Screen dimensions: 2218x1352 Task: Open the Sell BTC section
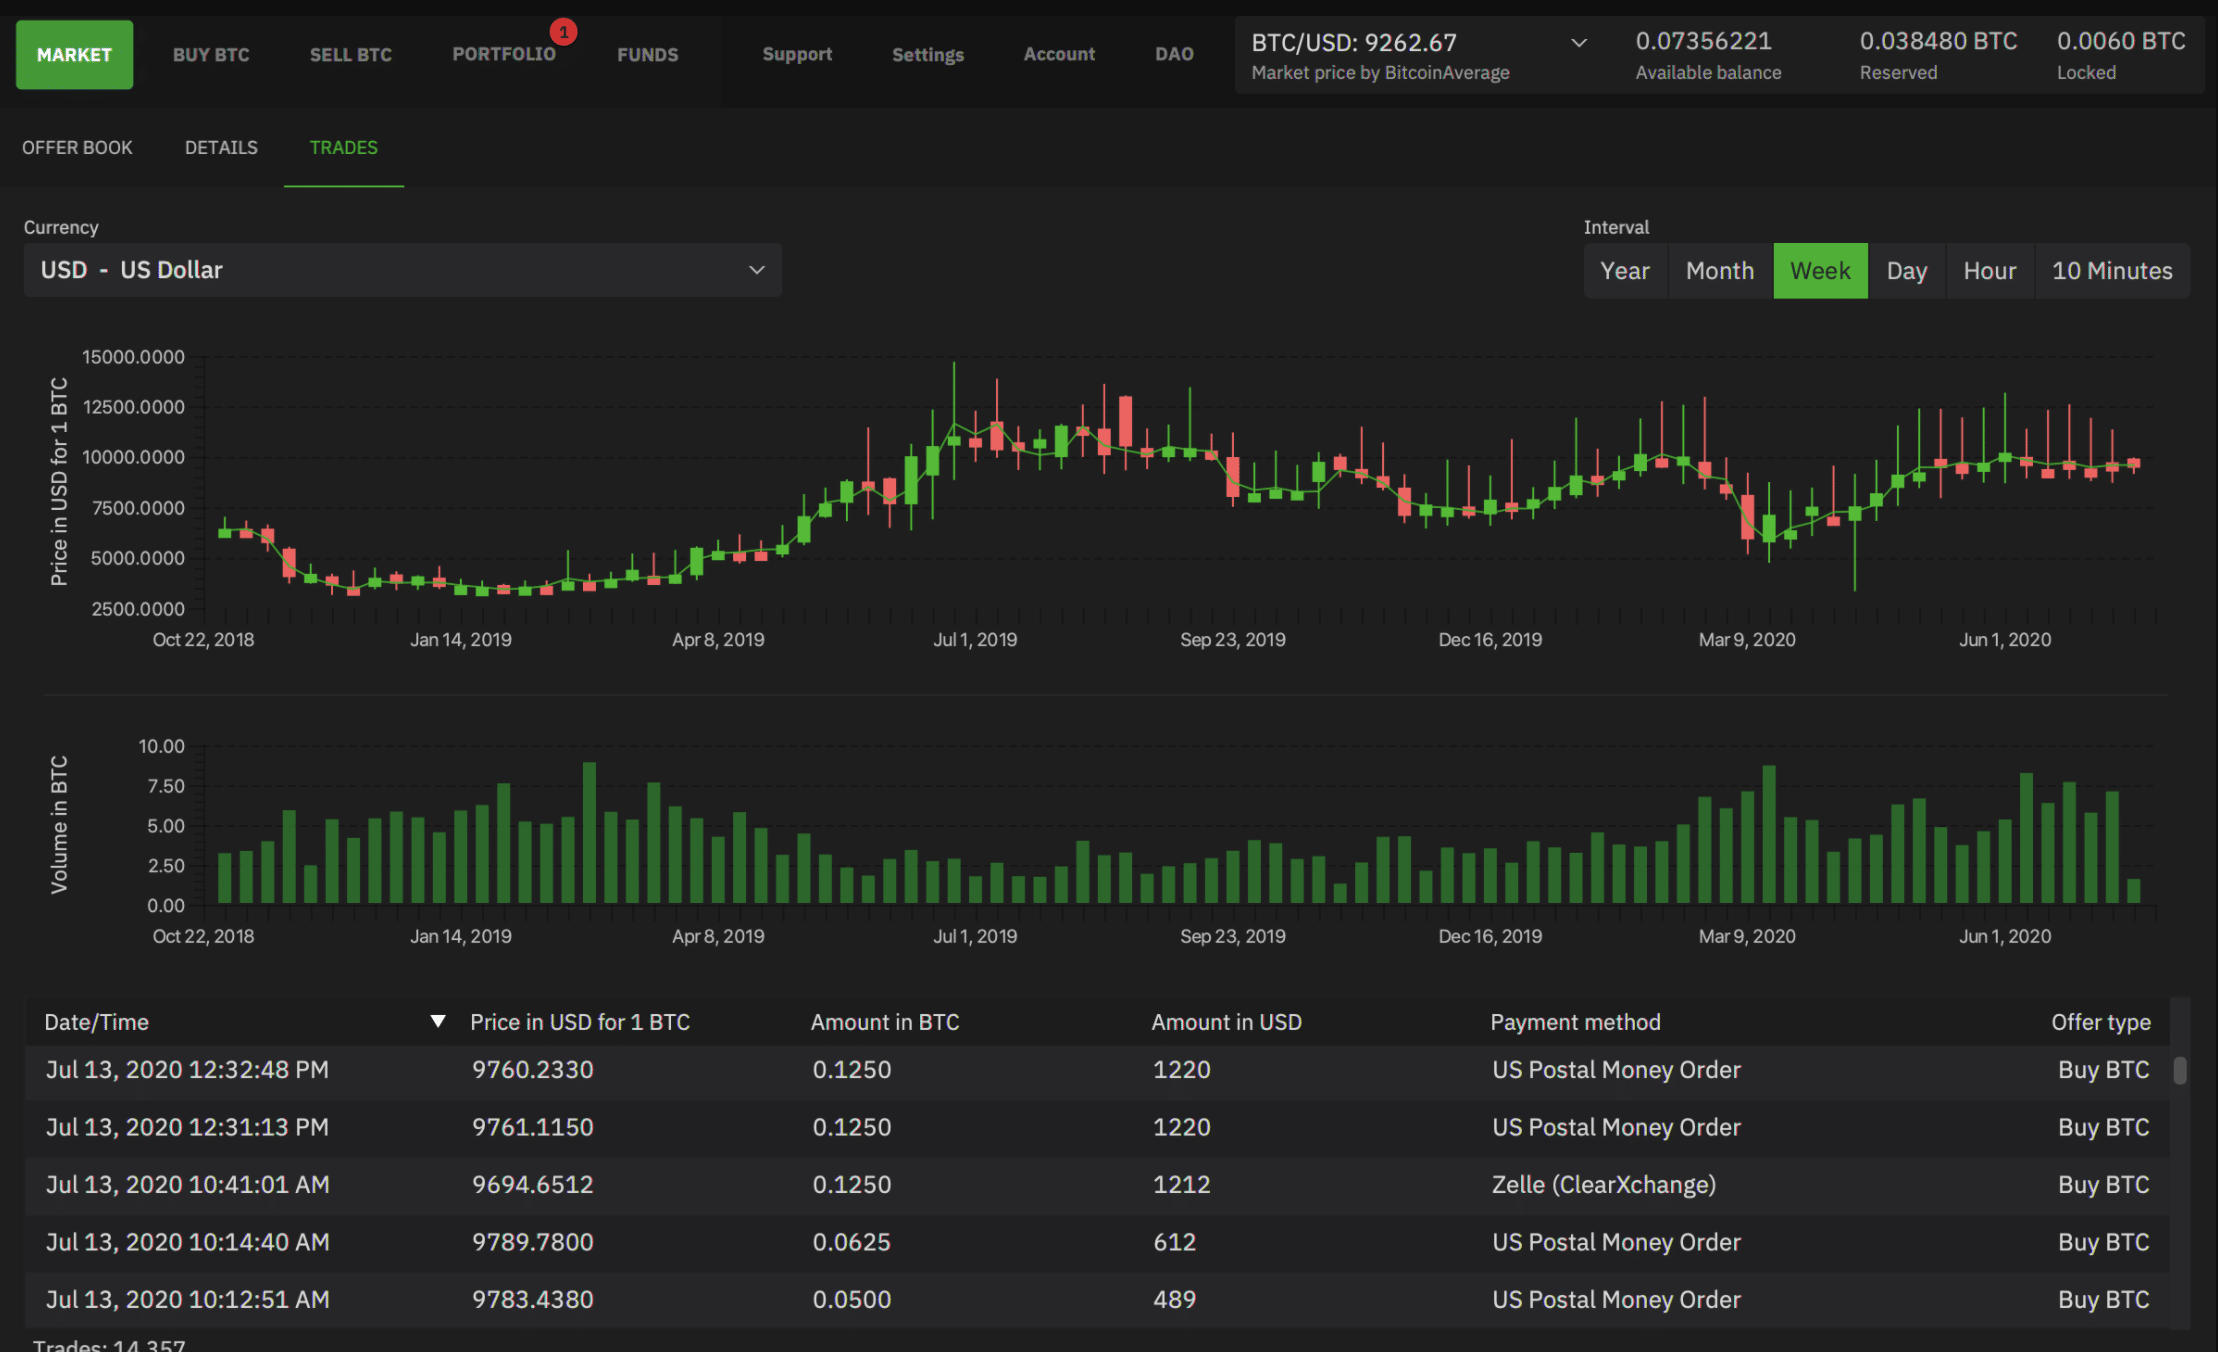351,55
